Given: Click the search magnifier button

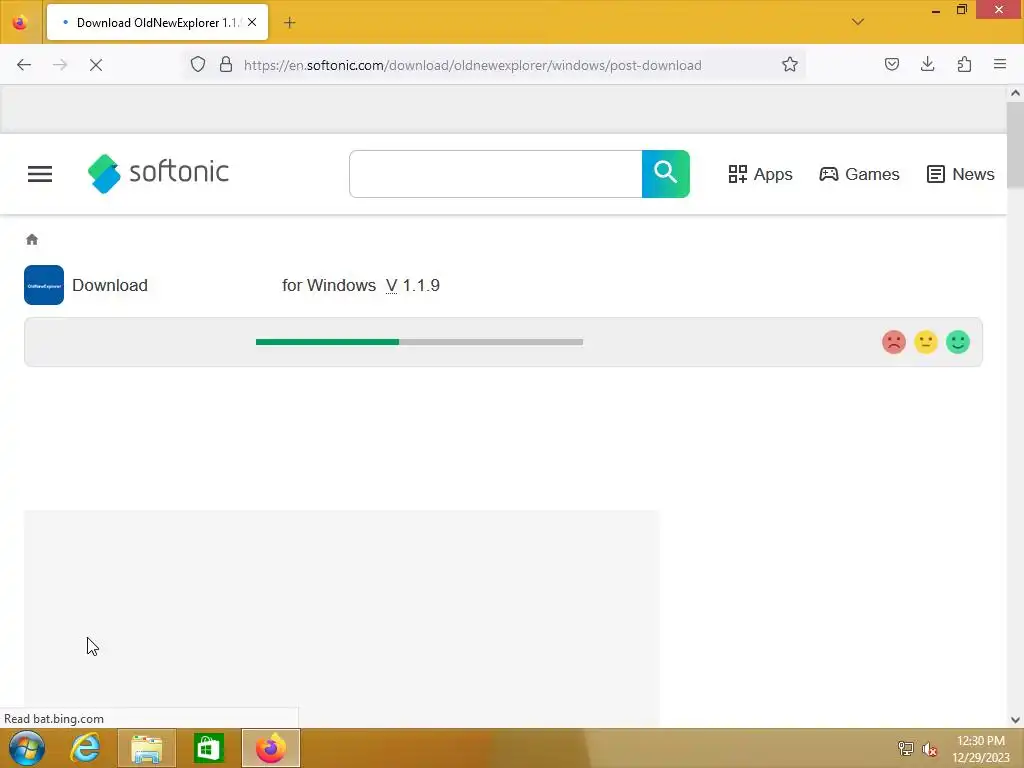Looking at the screenshot, I should pos(665,174).
